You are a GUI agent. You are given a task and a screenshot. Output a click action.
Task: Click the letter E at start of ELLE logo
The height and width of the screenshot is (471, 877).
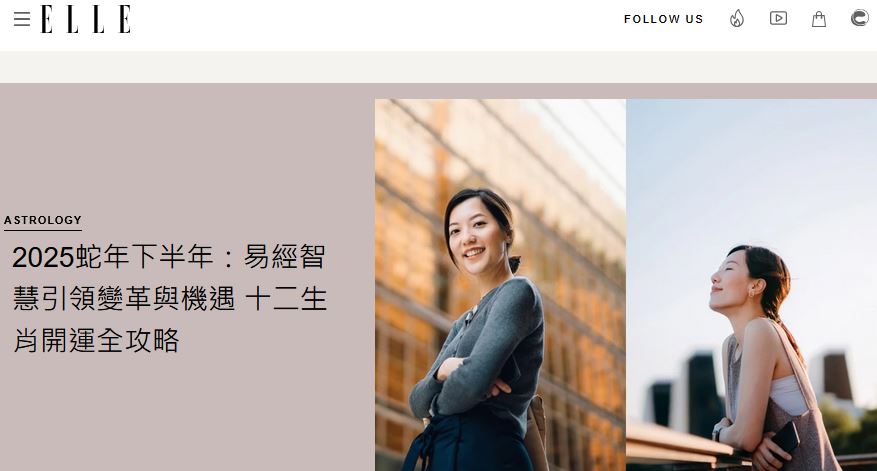point(47,19)
